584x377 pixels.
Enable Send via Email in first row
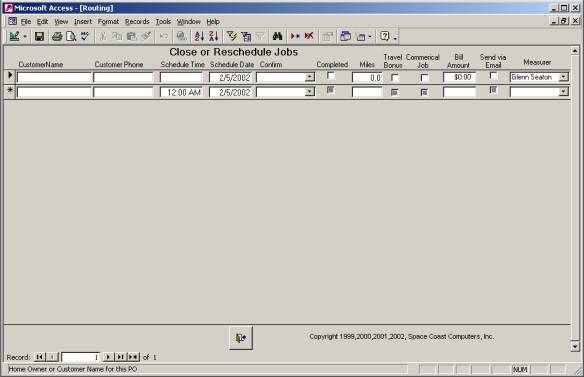tap(493, 76)
